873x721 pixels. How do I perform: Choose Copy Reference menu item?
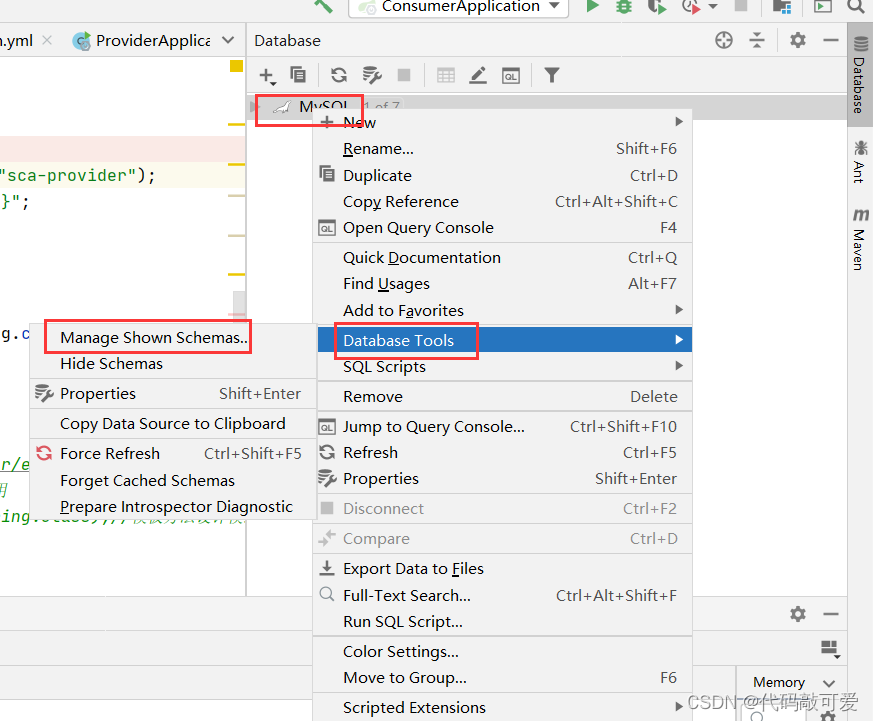click(504, 202)
